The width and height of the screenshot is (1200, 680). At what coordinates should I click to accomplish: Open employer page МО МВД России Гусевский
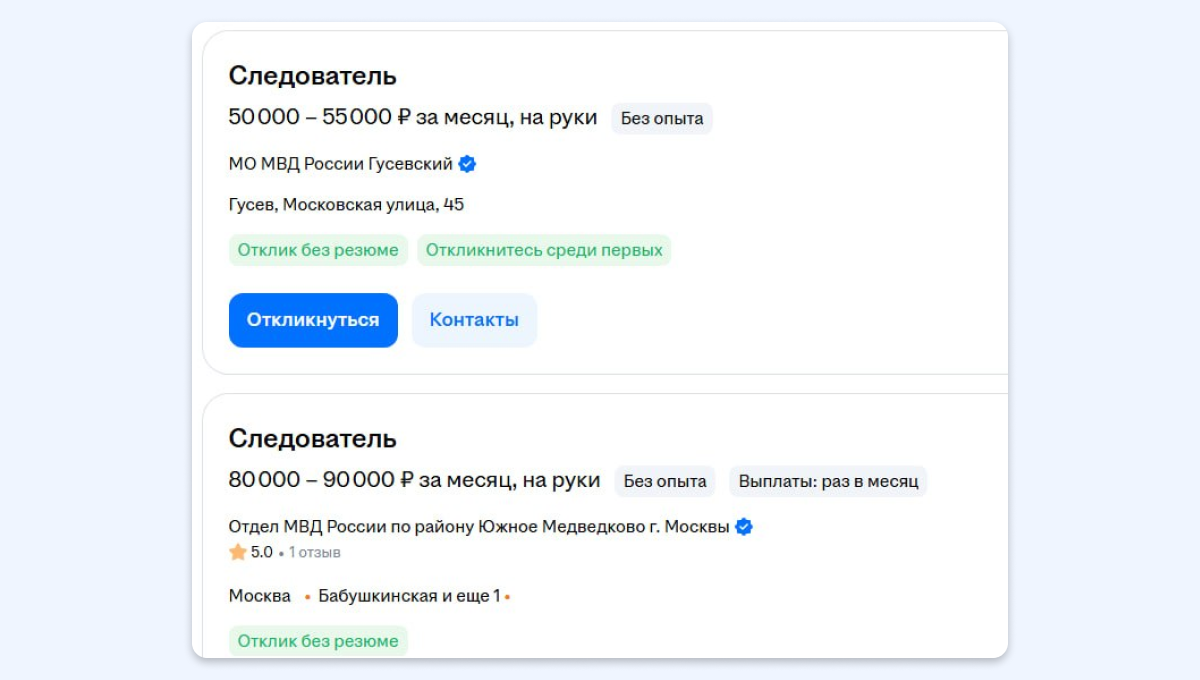tap(340, 164)
